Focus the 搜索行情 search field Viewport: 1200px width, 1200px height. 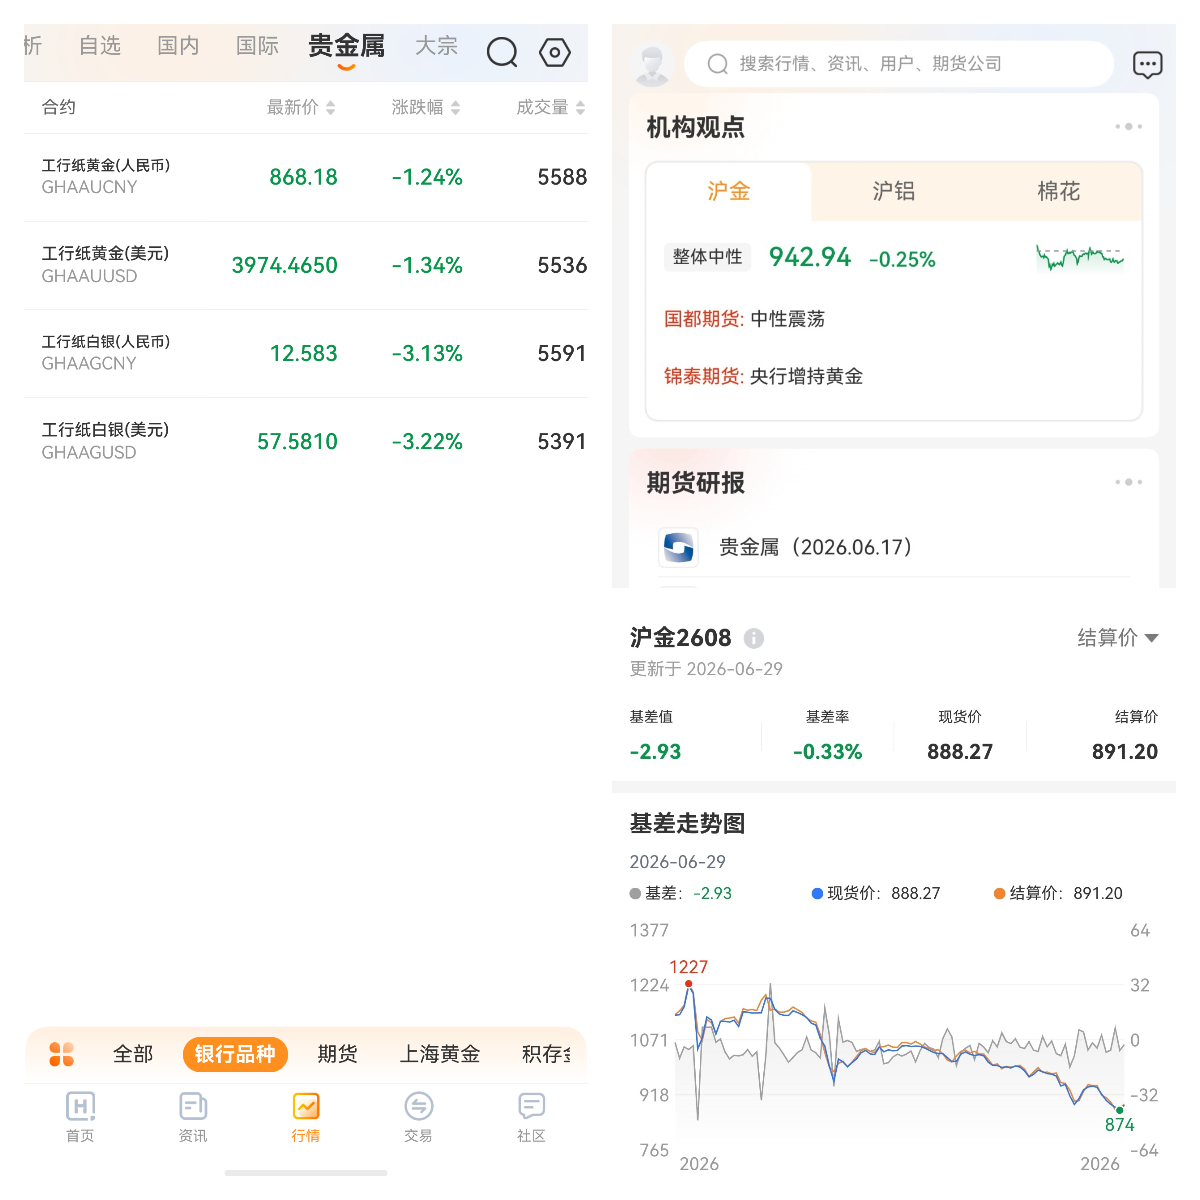click(898, 64)
